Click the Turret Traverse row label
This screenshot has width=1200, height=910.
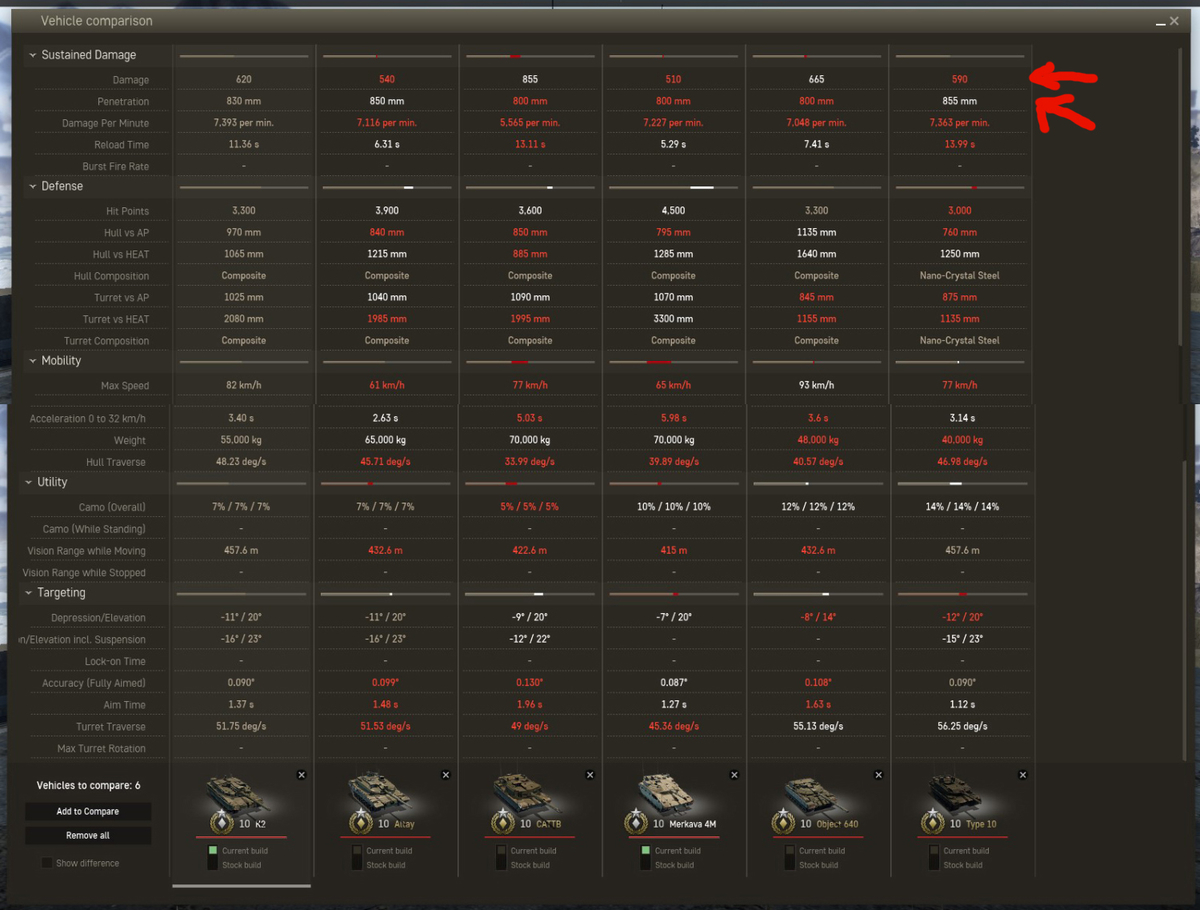111,728
